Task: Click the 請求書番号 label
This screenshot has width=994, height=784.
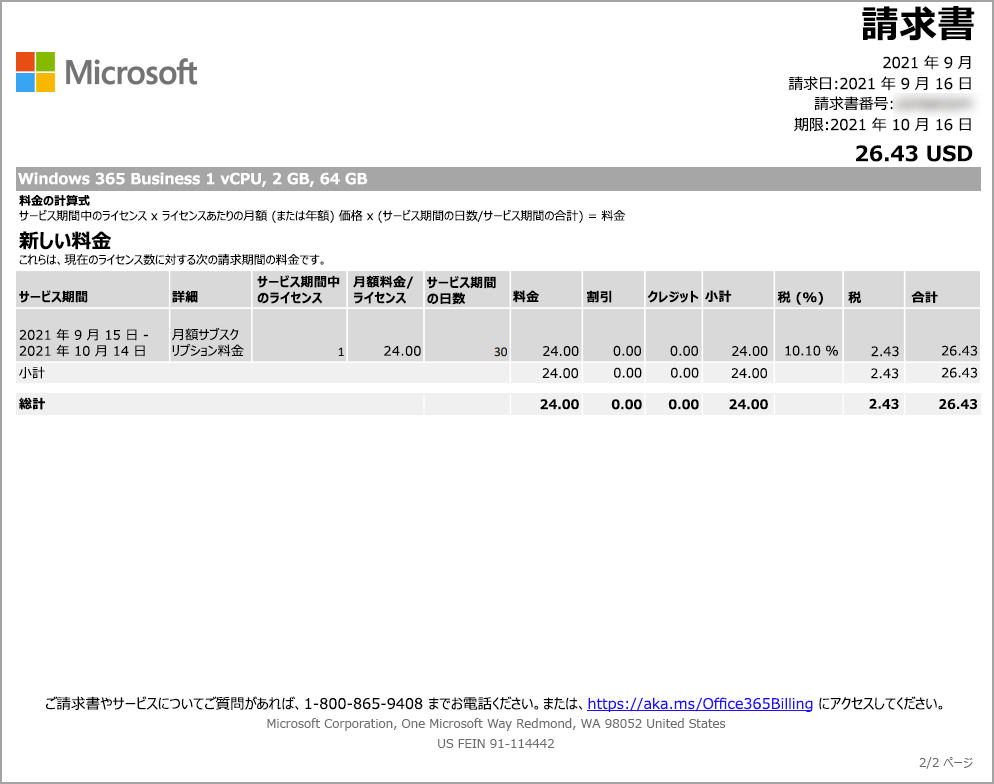Action: pyautogui.click(x=853, y=103)
